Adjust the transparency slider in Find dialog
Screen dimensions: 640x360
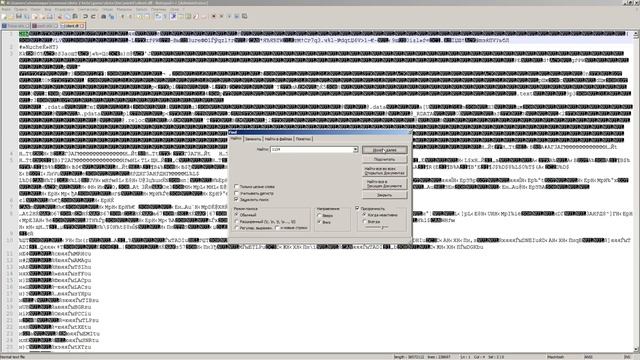pos(378,227)
